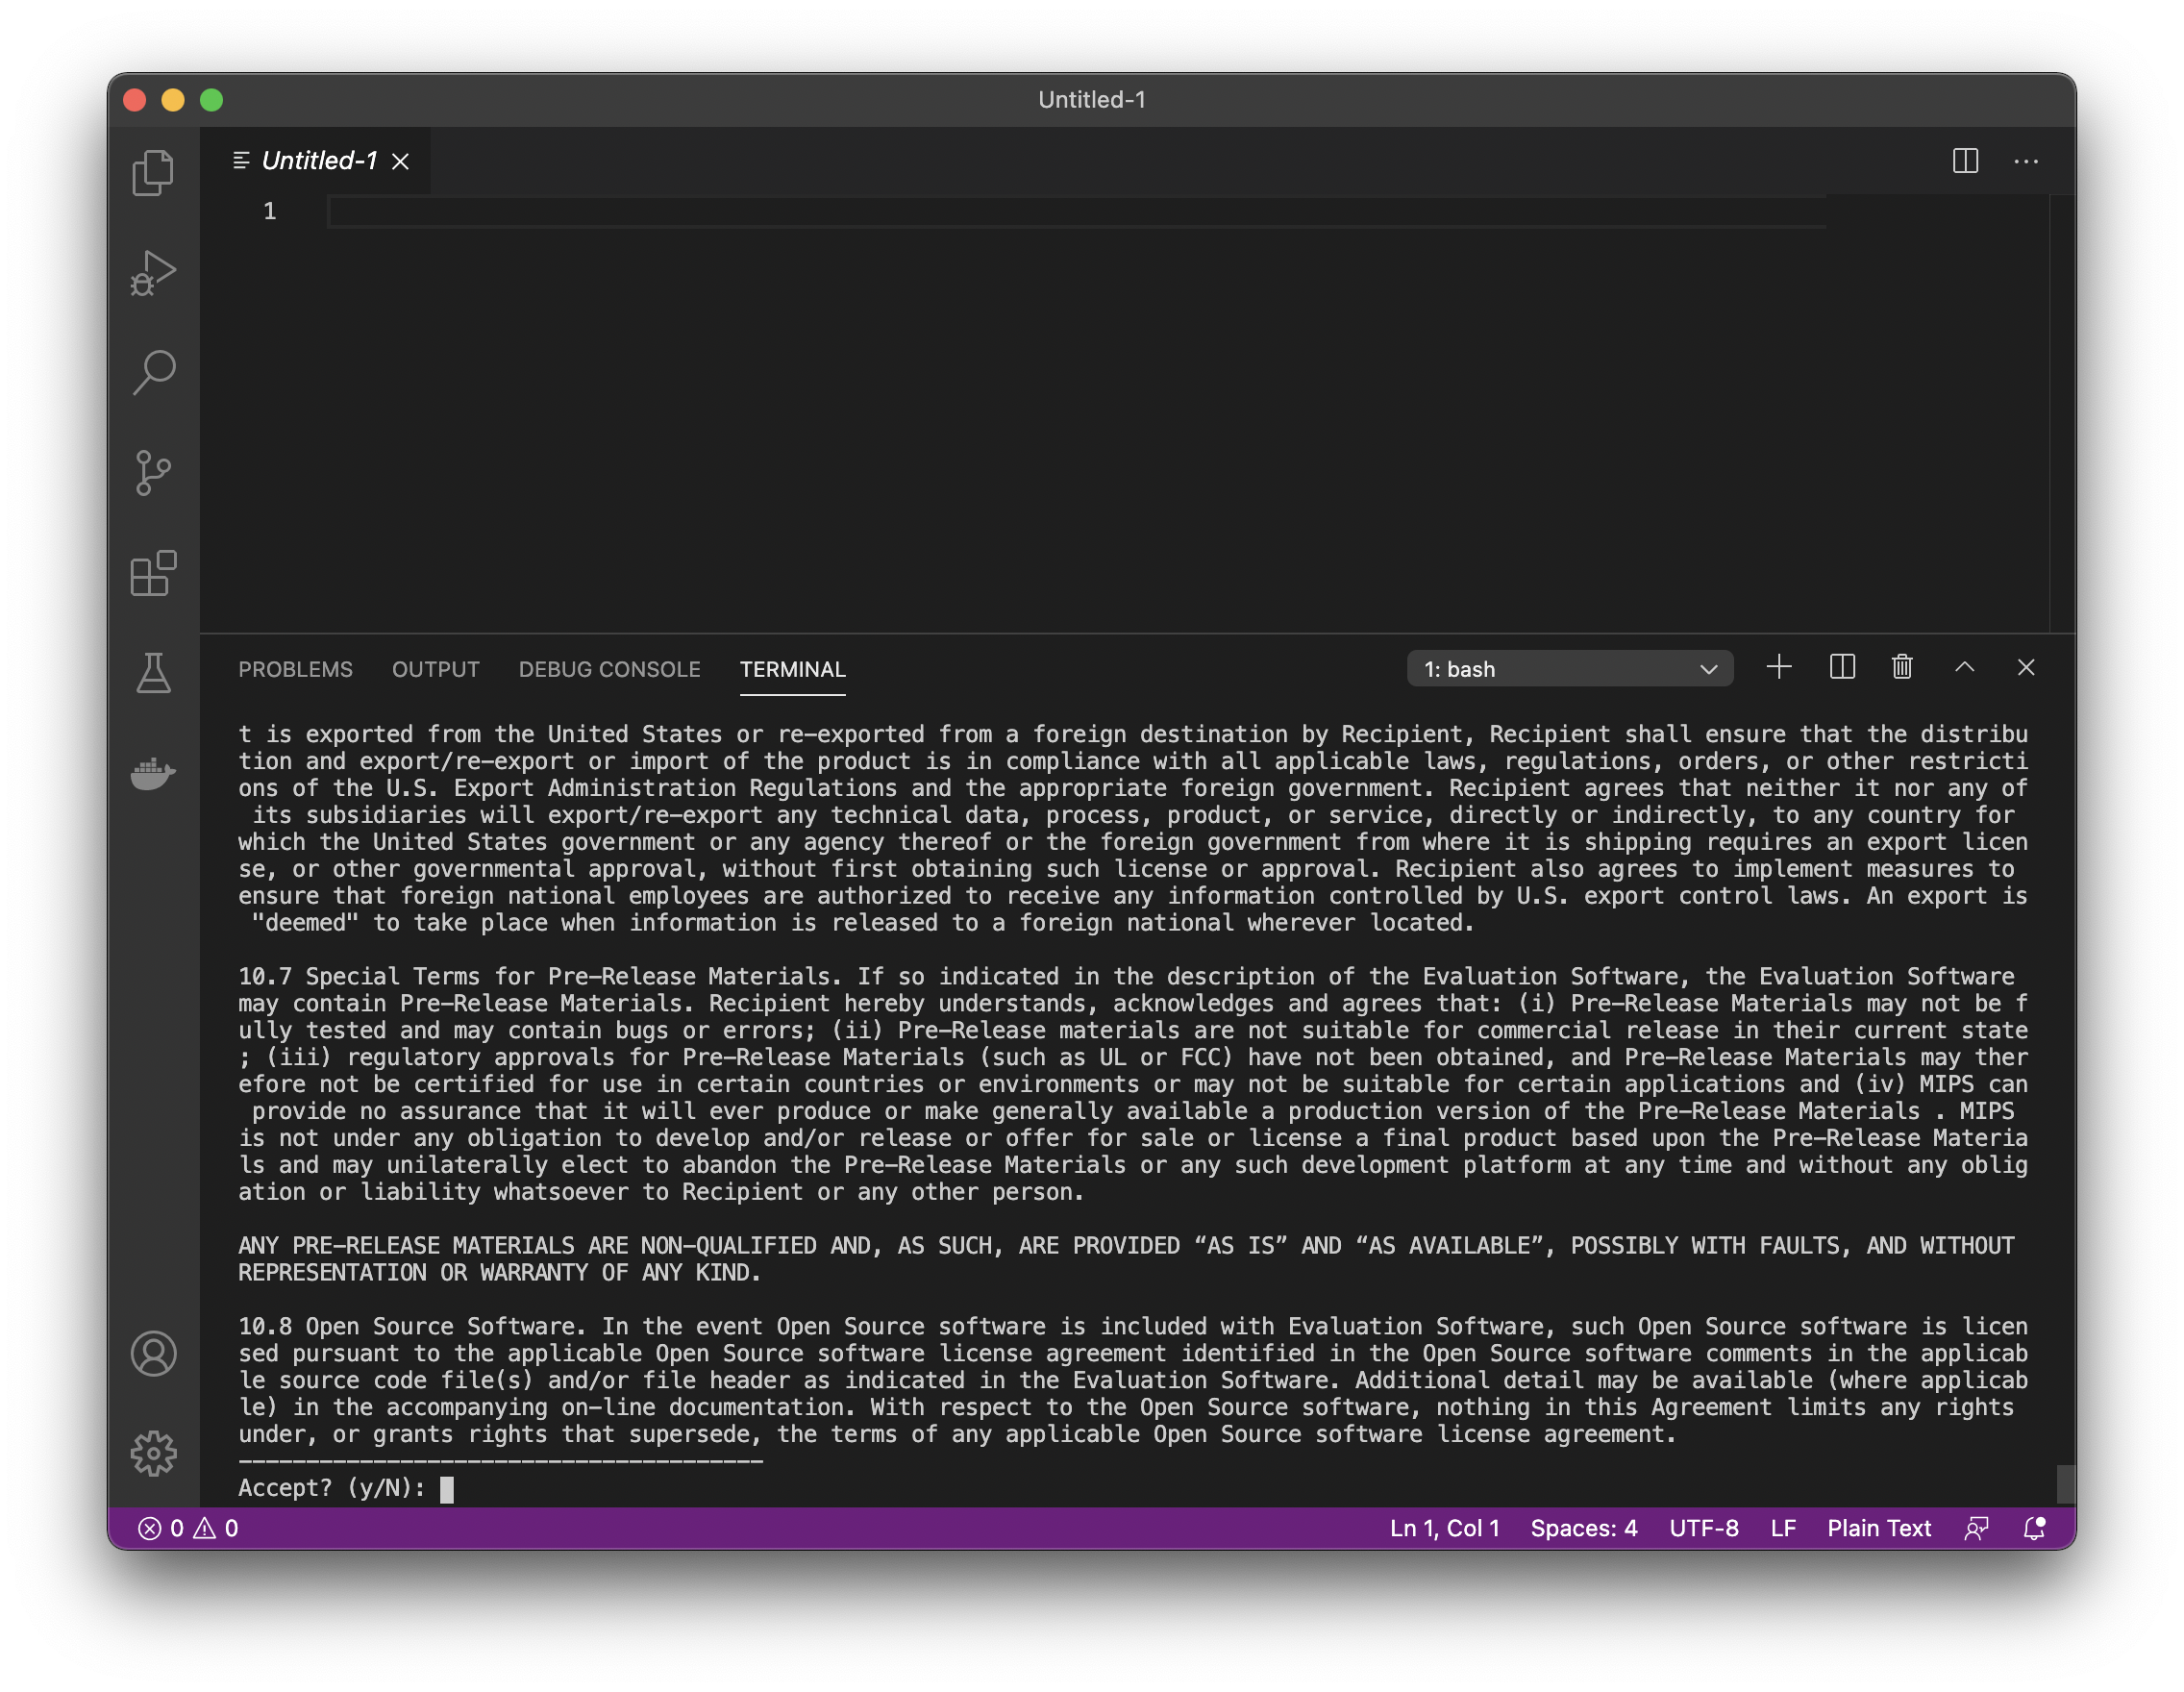Click the feedback icon in status bar
2184x1692 pixels.
coord(1976,1528)
